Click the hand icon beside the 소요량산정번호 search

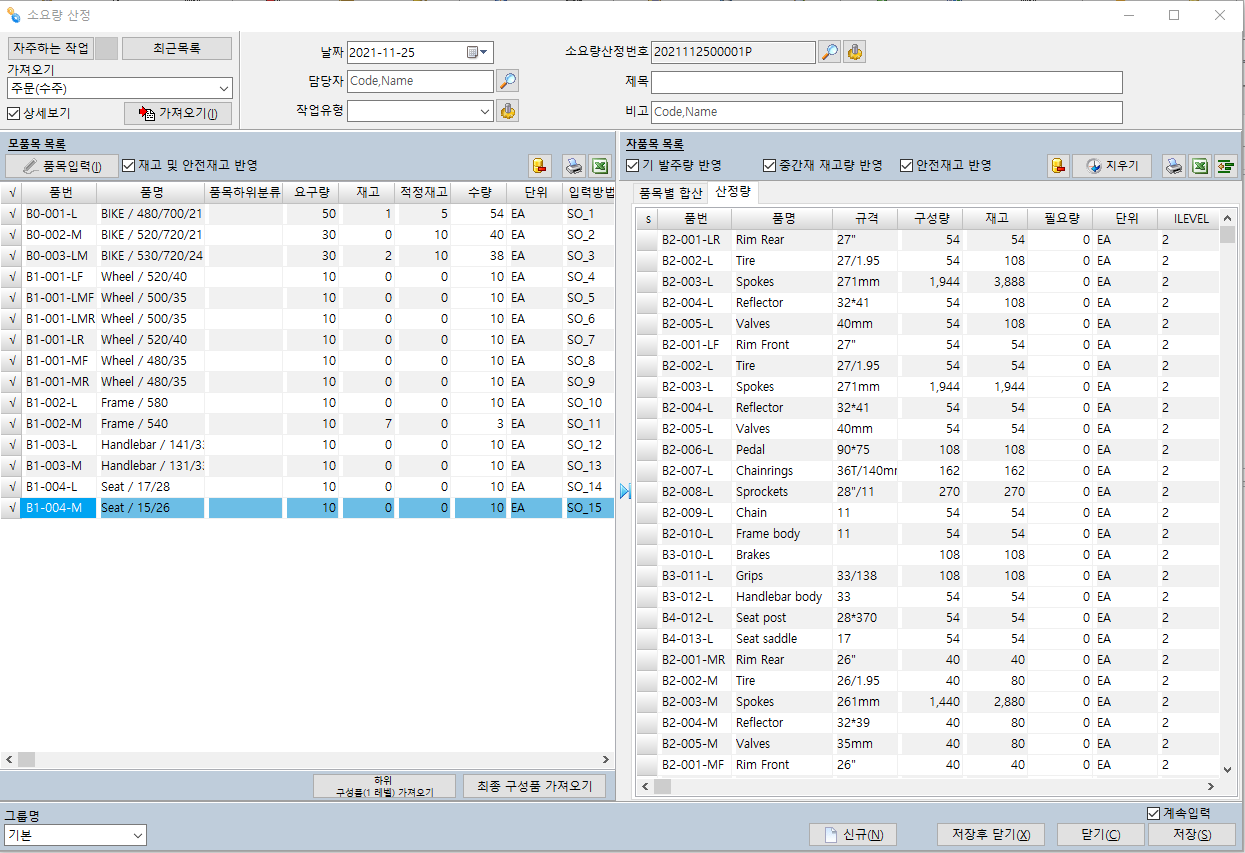(854, 52)
